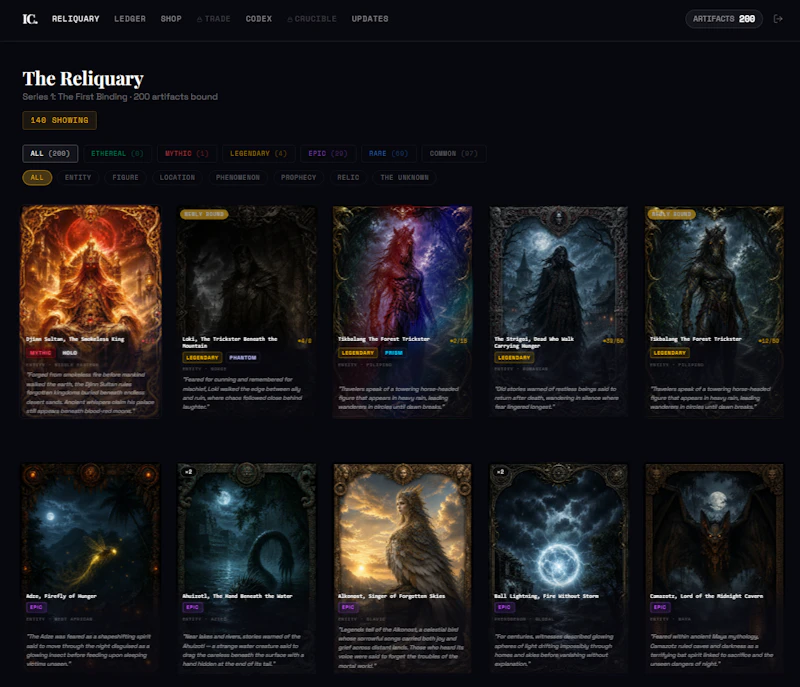The height and width of the screenshot is (687, 800).
Task: Filter by Legendary (4) rarity
Action: click(258, 154)
